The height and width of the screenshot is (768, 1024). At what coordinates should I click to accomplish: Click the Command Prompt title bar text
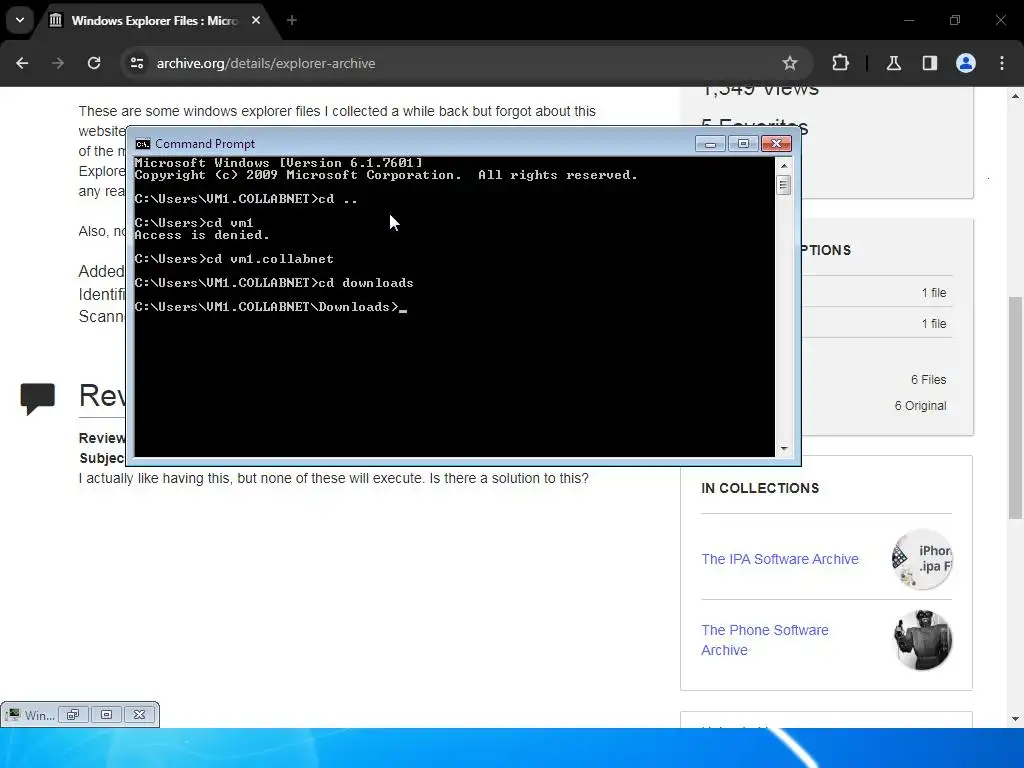204,144
